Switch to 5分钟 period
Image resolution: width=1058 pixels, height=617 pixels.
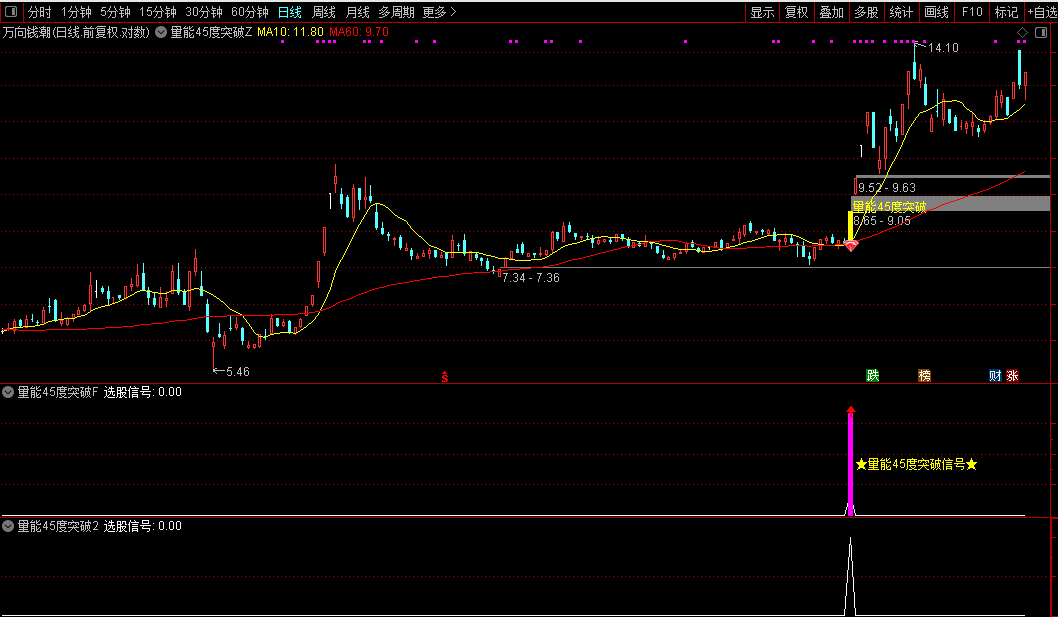pyautogui.click(x=115, y=12)
